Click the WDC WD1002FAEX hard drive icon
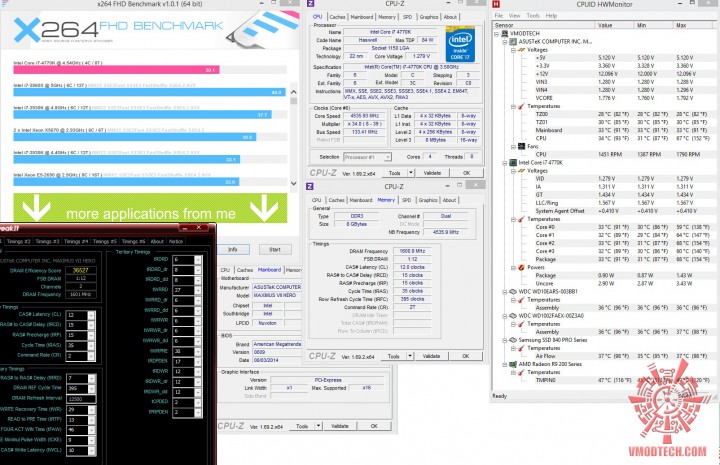Image resolution: width=720 pixels, height=465 pixels. [513, 316]
